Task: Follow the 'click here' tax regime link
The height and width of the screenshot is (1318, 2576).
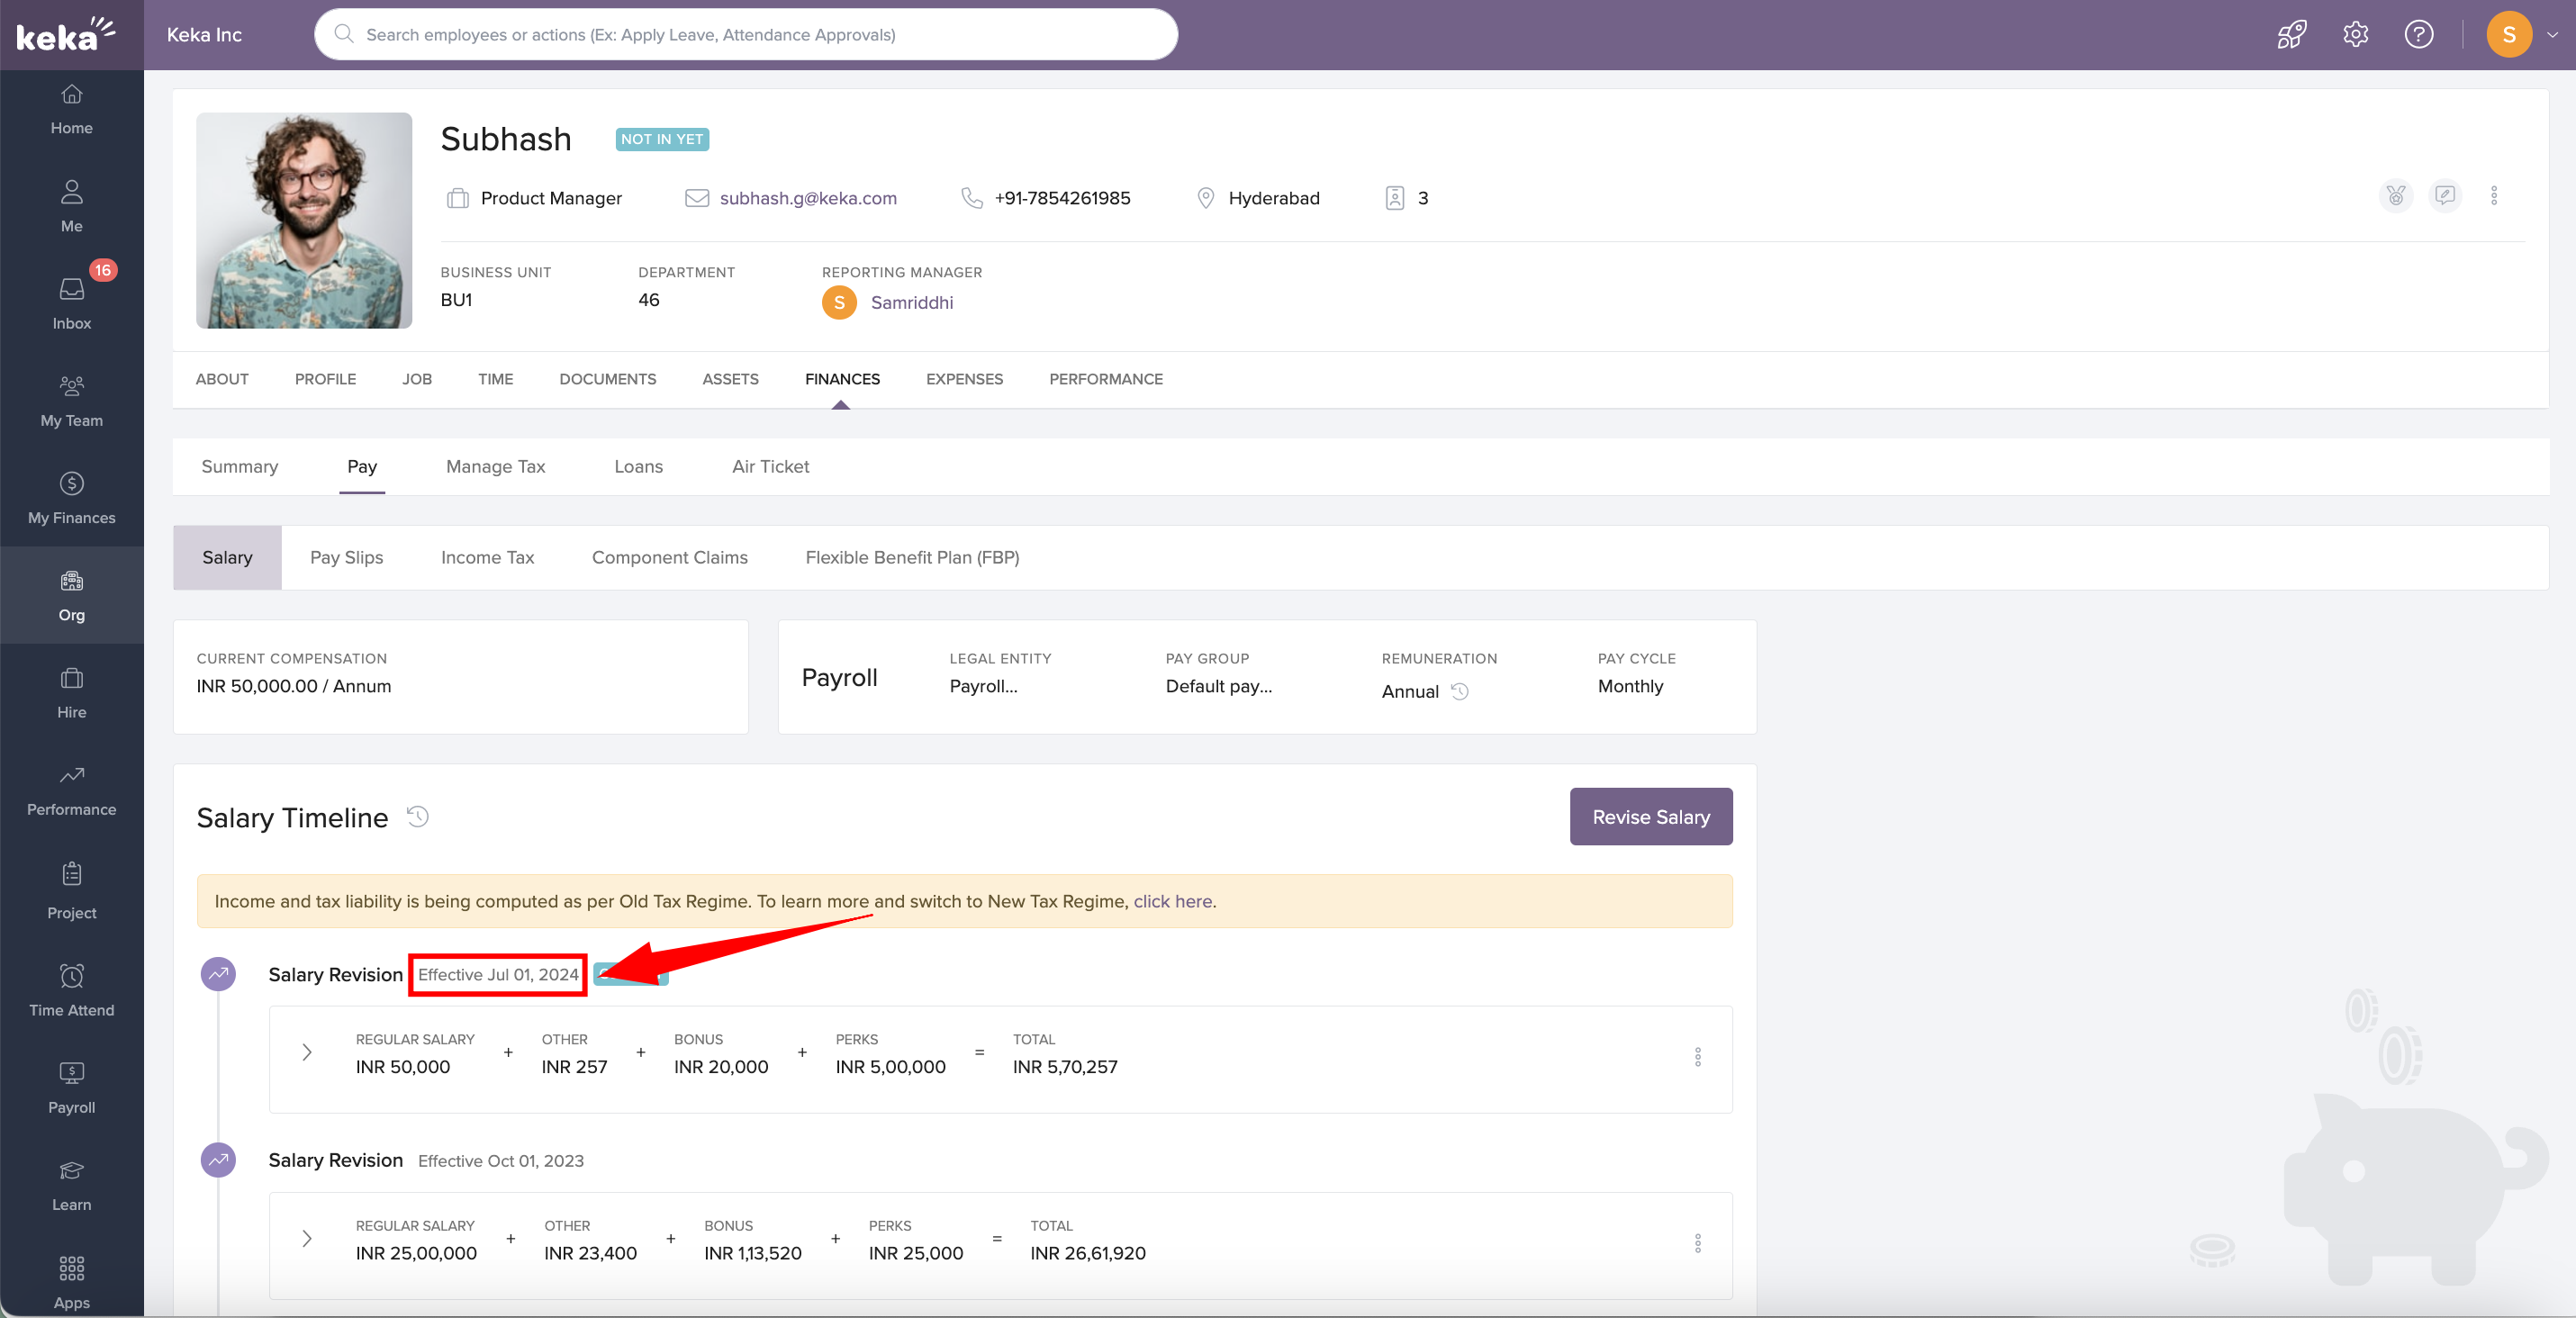Action: (x=1172, y=901)
